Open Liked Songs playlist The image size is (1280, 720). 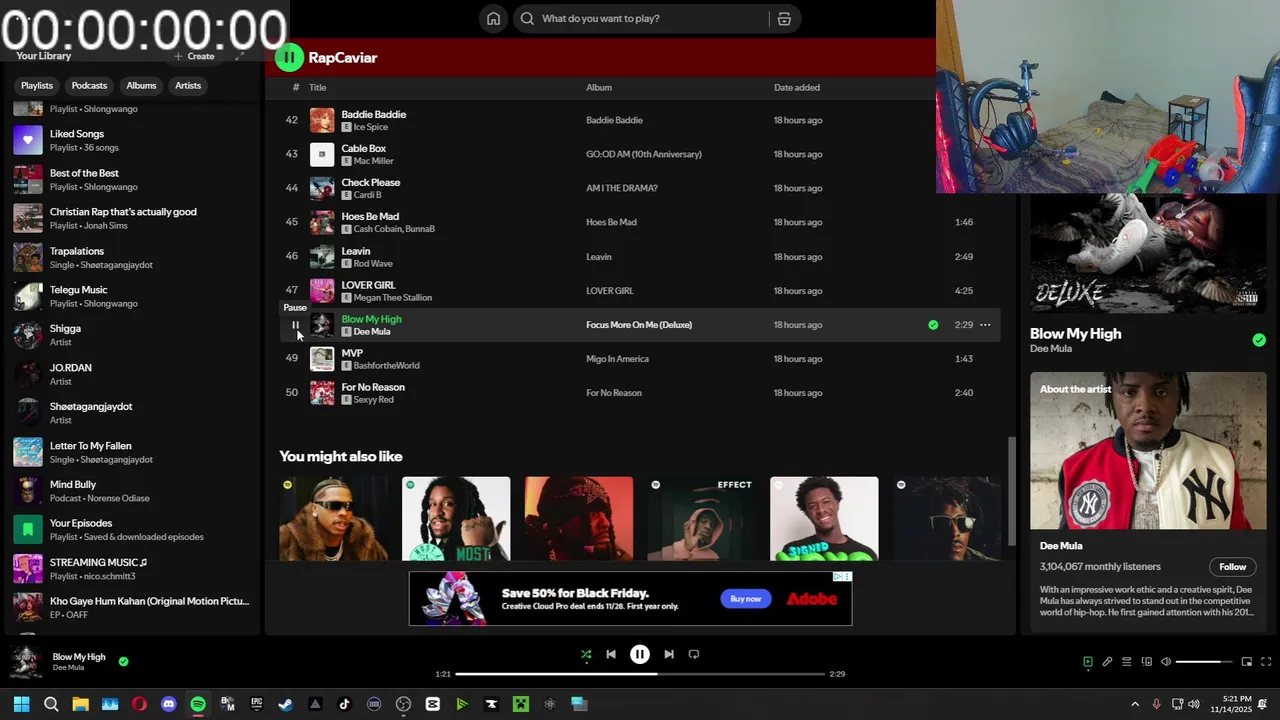[x=132, y=140]
